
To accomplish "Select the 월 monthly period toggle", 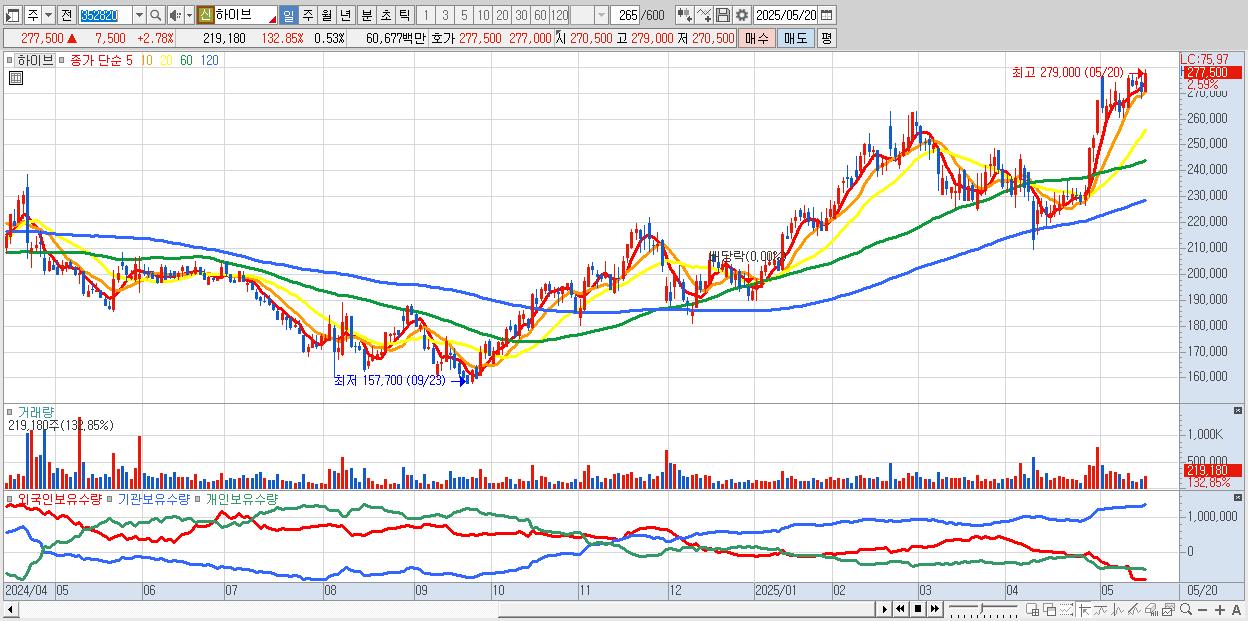I will 326,15.
